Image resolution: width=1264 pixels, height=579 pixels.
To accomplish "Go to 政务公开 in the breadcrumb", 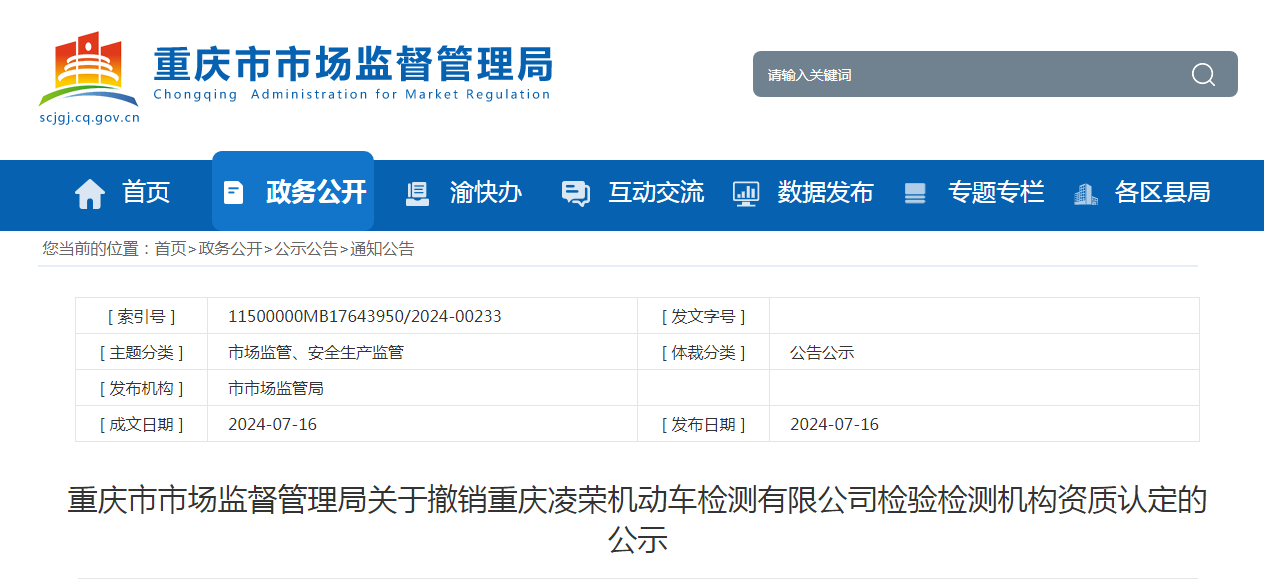I will 230,249.
